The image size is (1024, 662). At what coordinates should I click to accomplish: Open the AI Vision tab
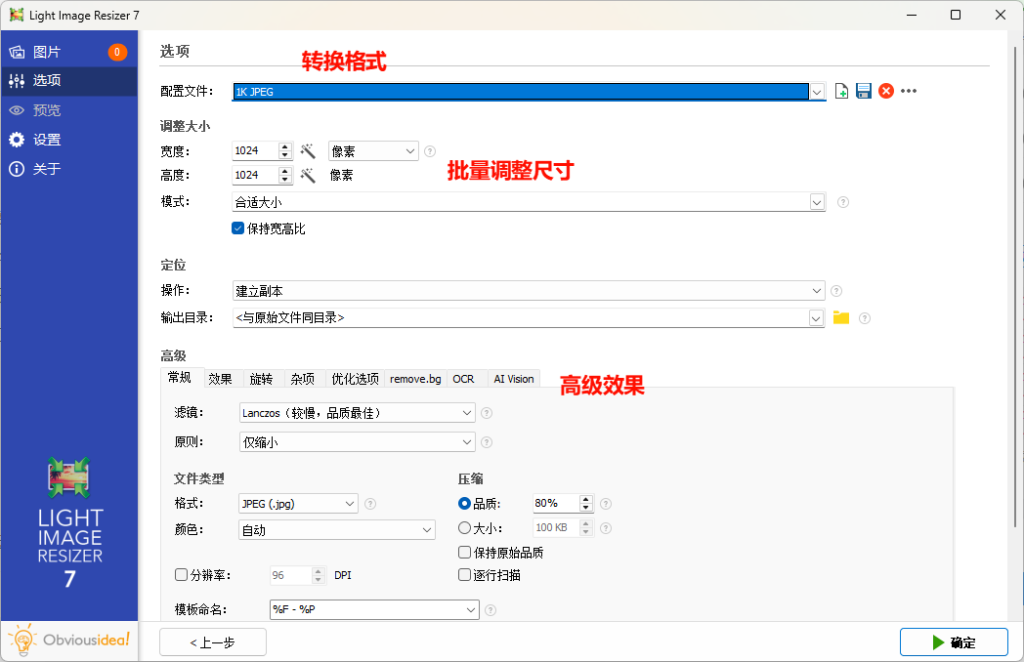[x=513, y=378]
